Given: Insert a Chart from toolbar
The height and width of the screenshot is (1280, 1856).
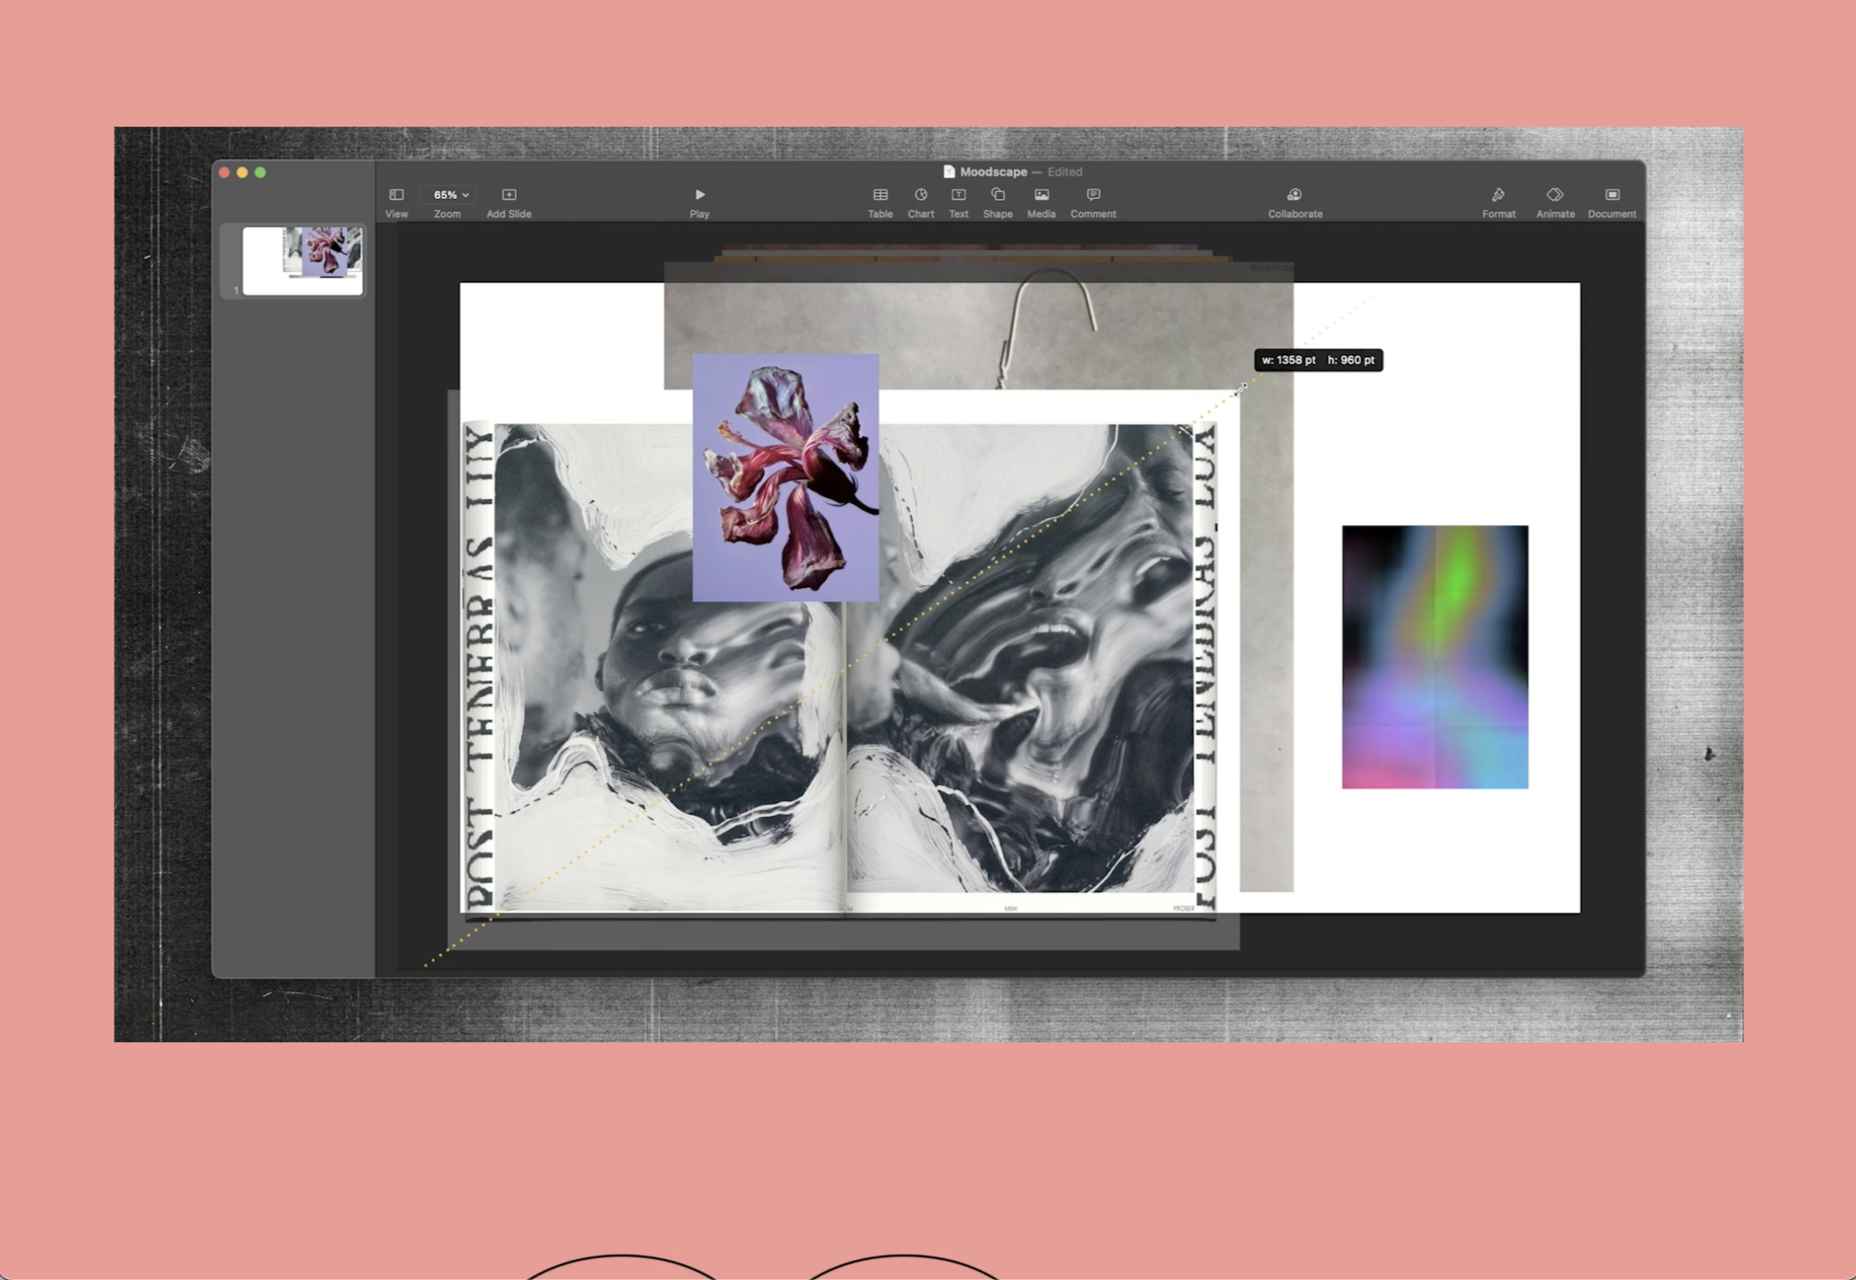Looking at the screenshot, I should [x=920, y=201].
